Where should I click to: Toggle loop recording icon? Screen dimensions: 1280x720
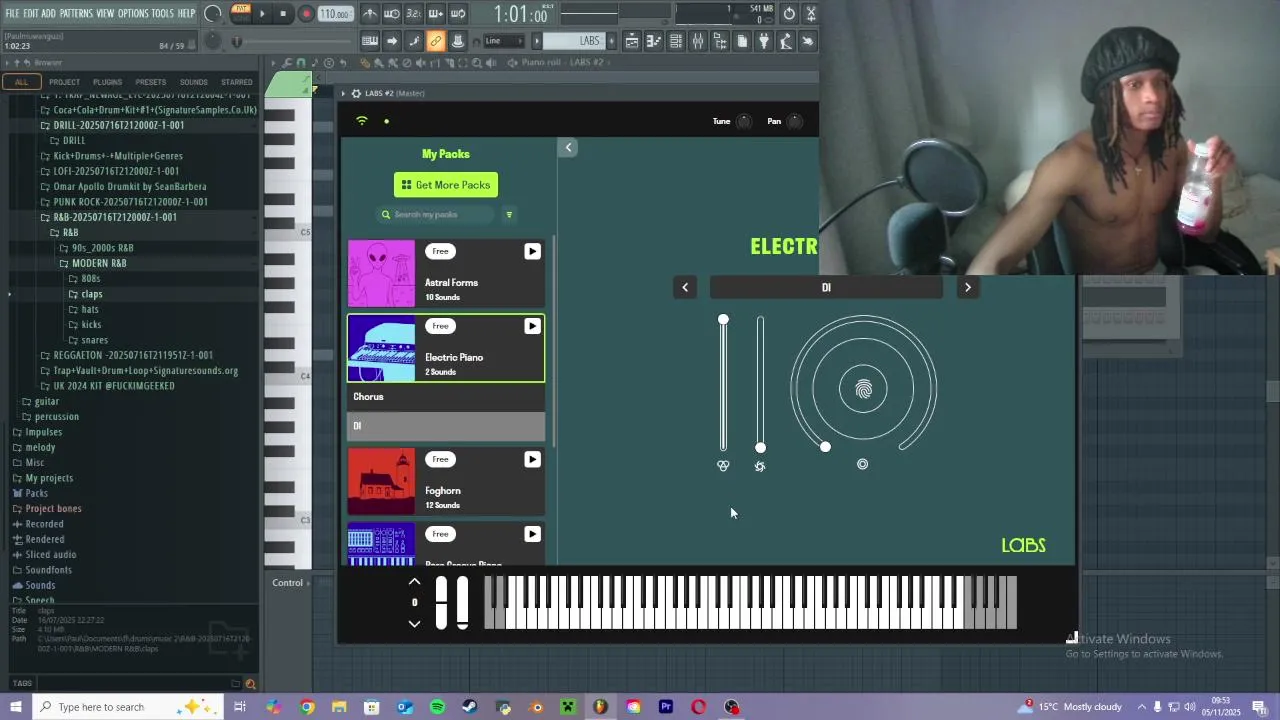point(458,14)
